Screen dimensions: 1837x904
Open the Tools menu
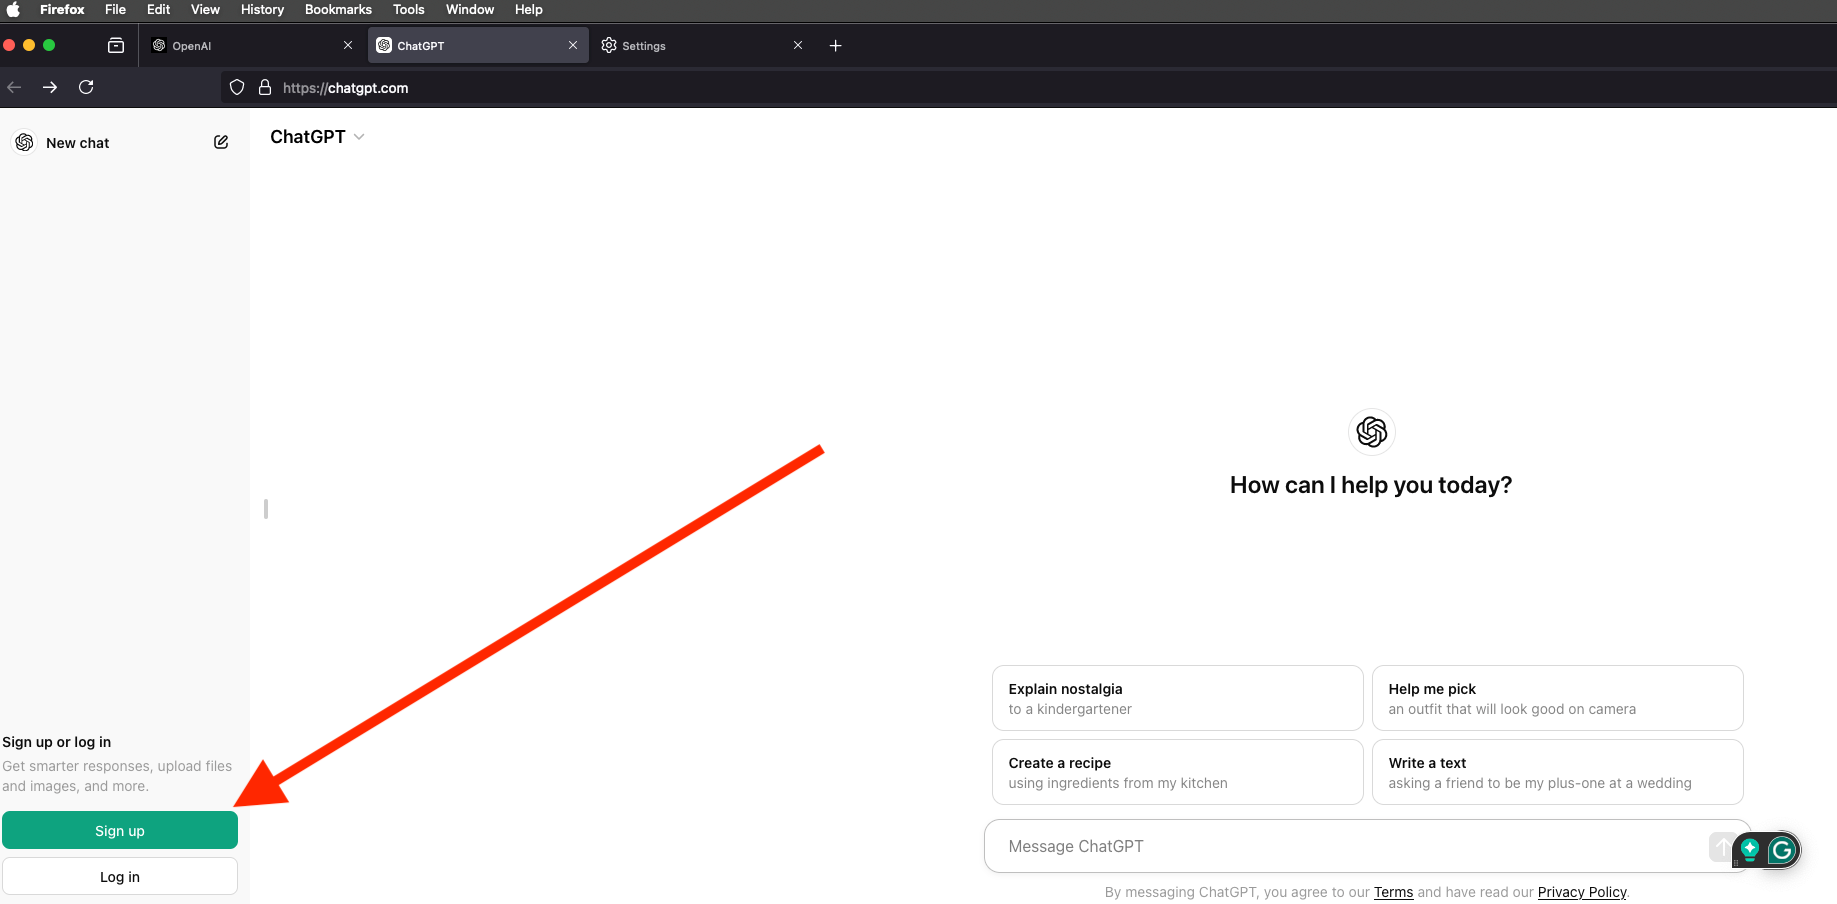click(408, 9)
